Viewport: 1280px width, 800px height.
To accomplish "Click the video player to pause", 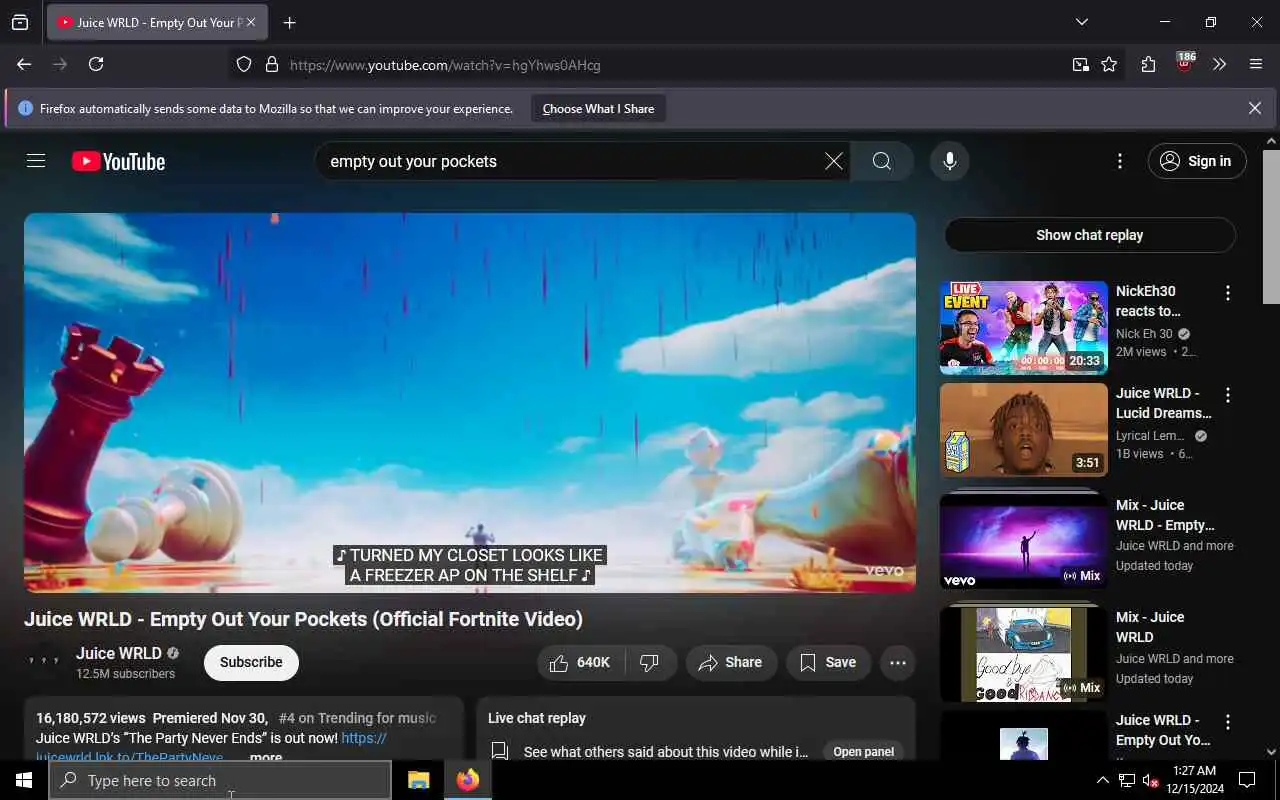I will pyautogui.click(x=470, y=402).
